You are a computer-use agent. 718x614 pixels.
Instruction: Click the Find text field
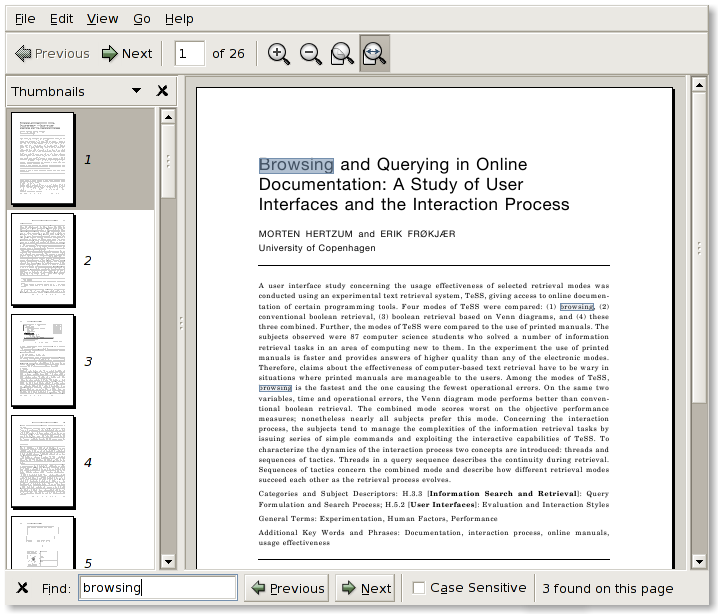(x=158, y=588)
